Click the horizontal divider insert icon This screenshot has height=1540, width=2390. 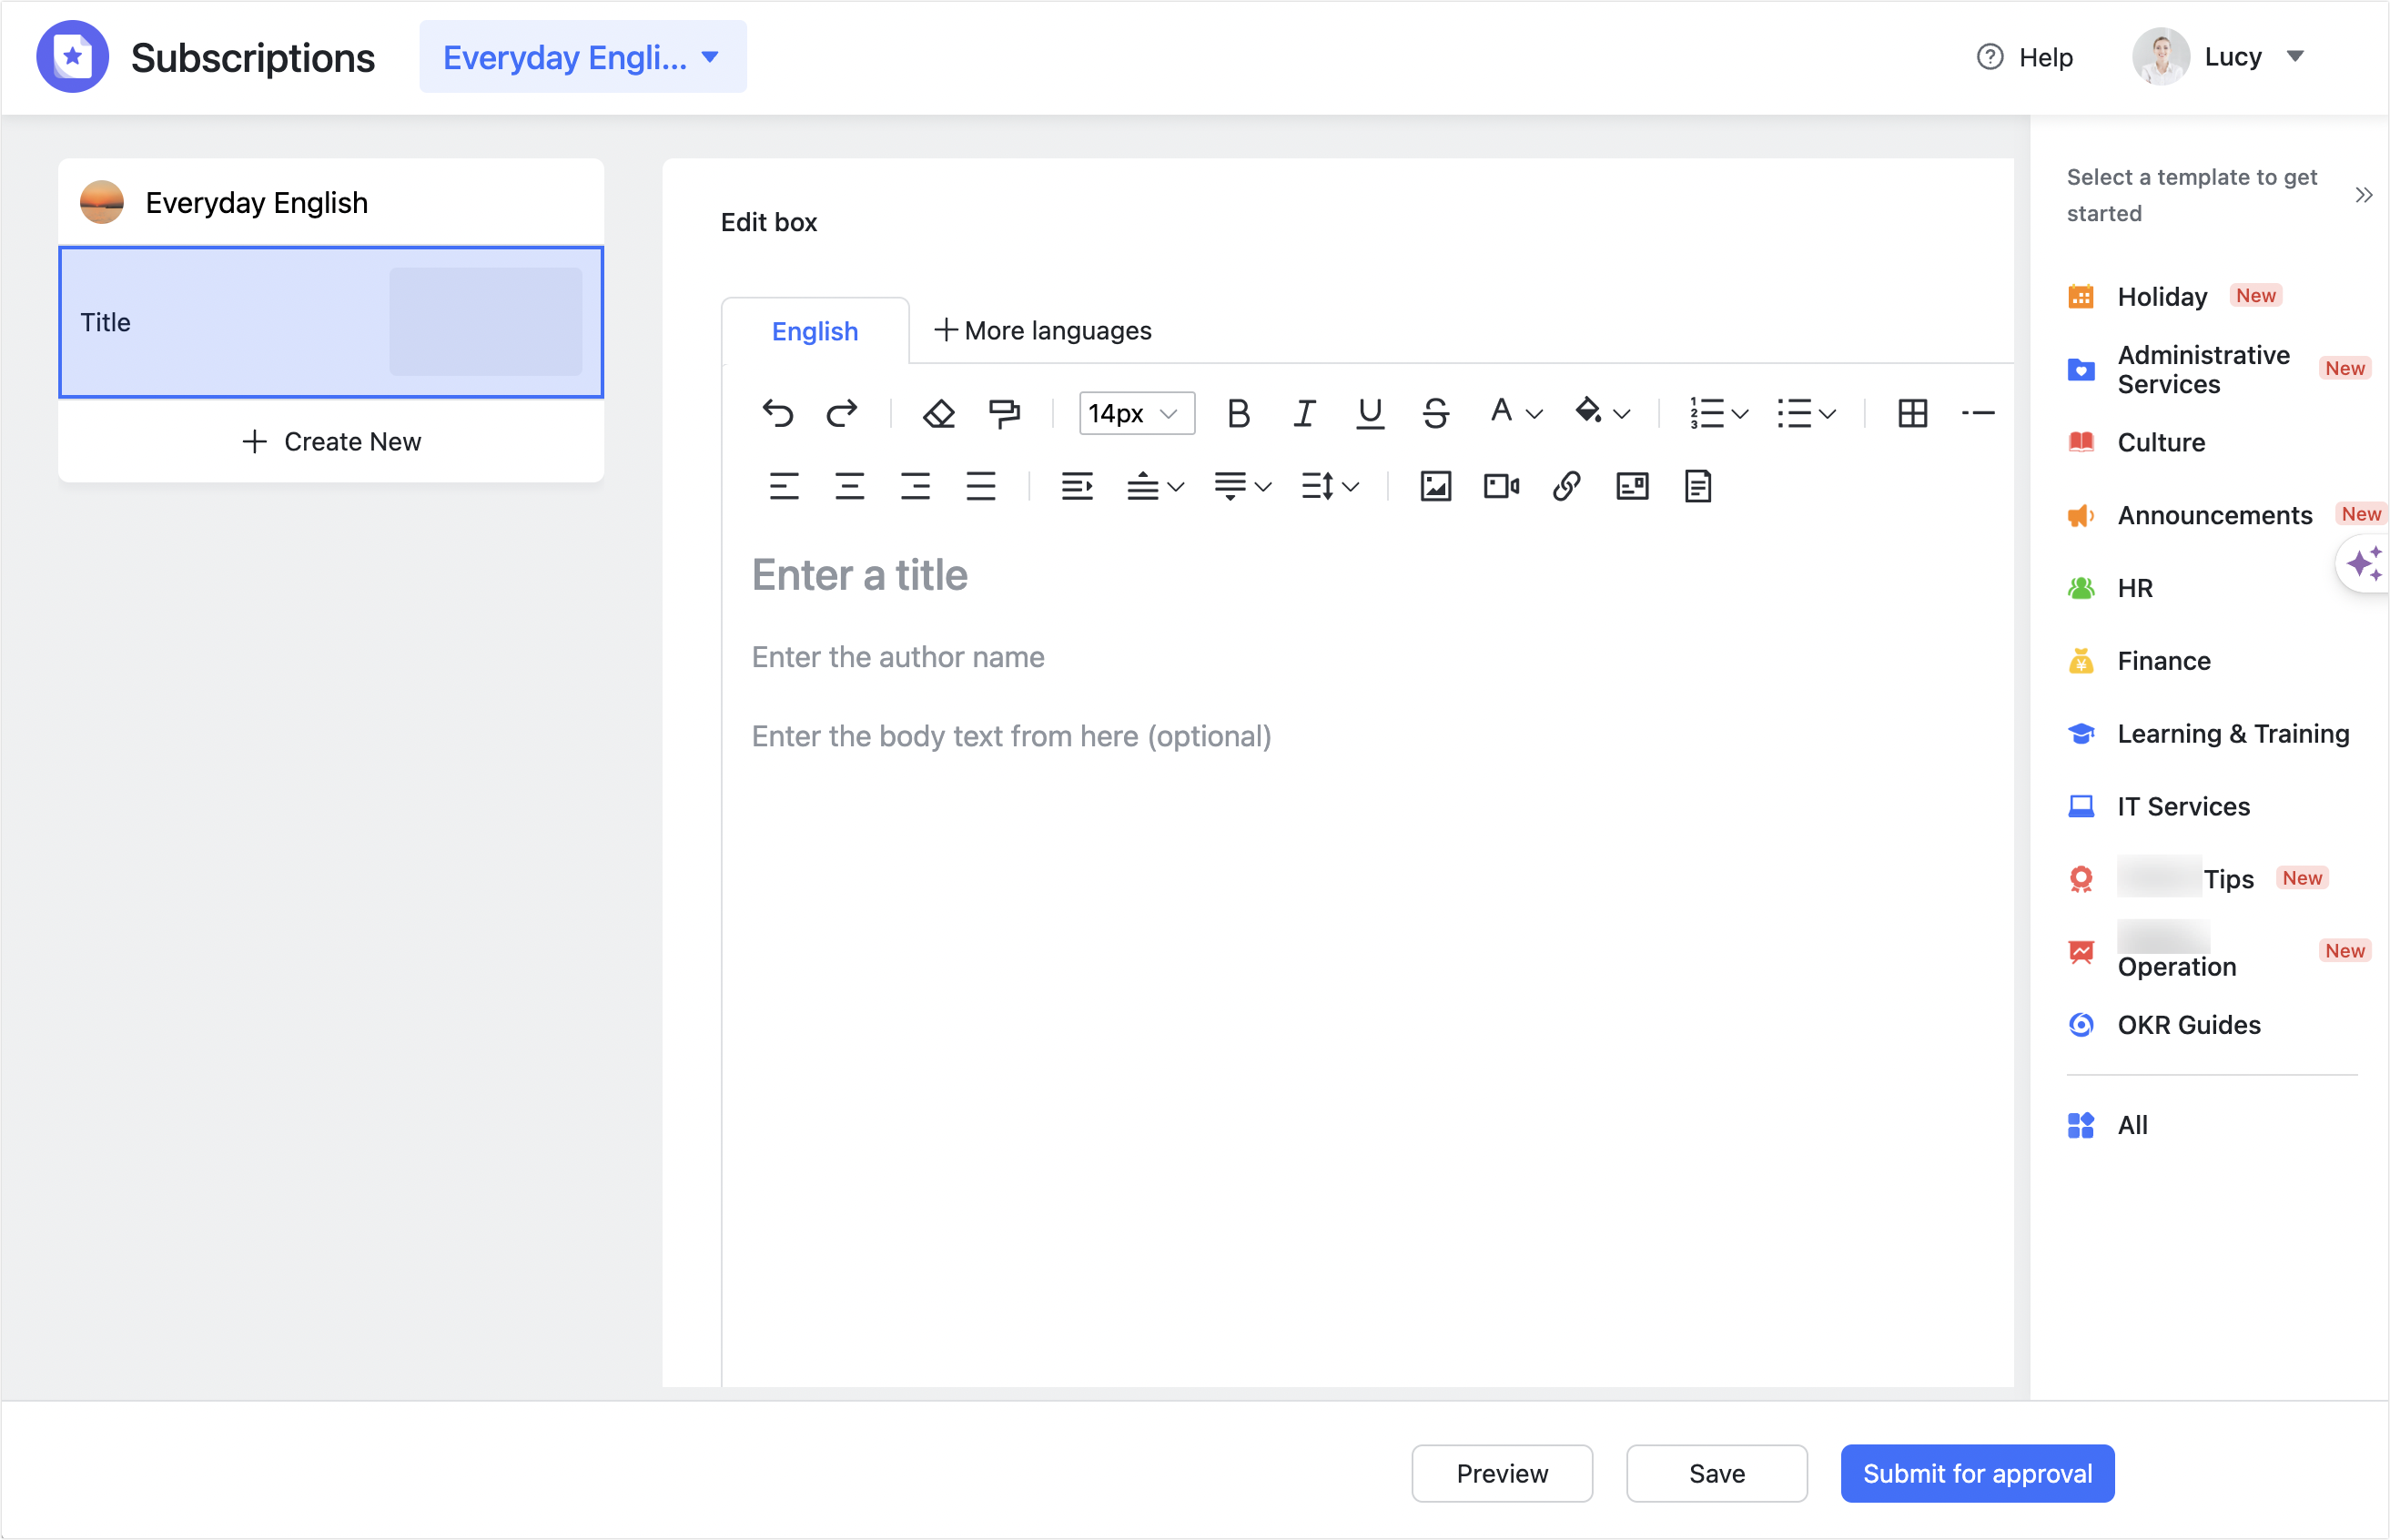pyautogui.click(x=1978, y=413)
